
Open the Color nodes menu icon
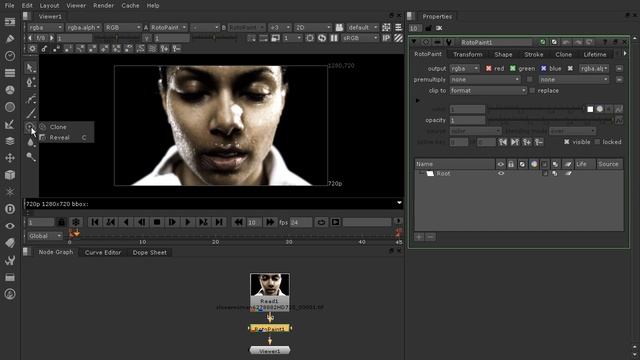[10, 90]
